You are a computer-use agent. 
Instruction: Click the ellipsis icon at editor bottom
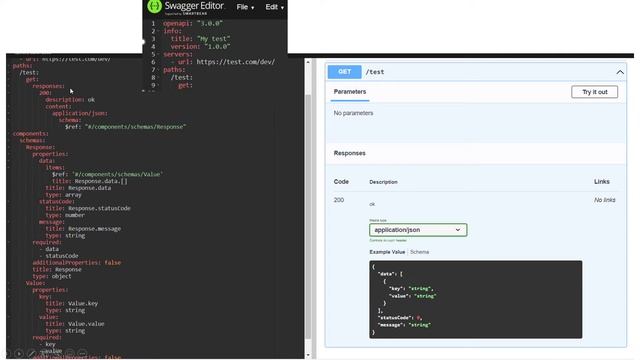pos(82,353)
